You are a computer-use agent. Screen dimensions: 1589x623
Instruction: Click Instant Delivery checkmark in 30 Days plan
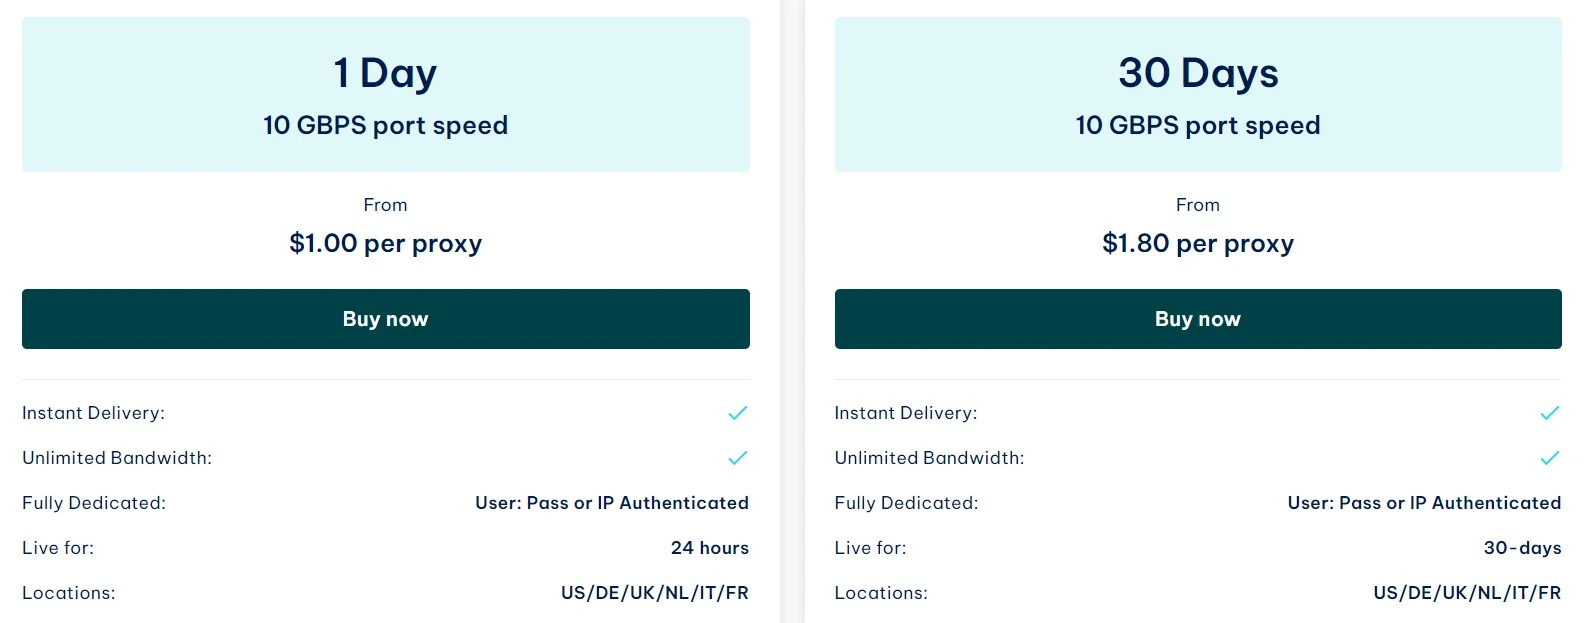(x=1549, y=413)
